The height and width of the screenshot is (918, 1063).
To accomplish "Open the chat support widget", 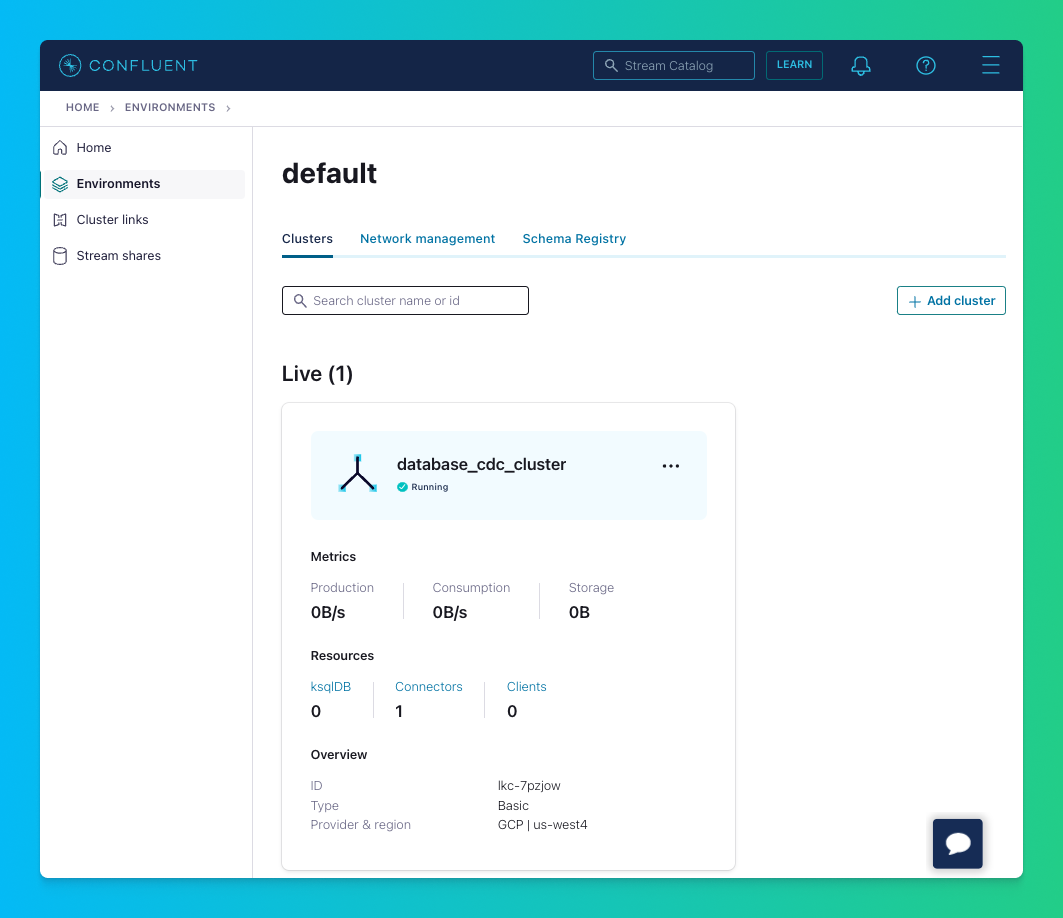I will click(x=957, y=843).
